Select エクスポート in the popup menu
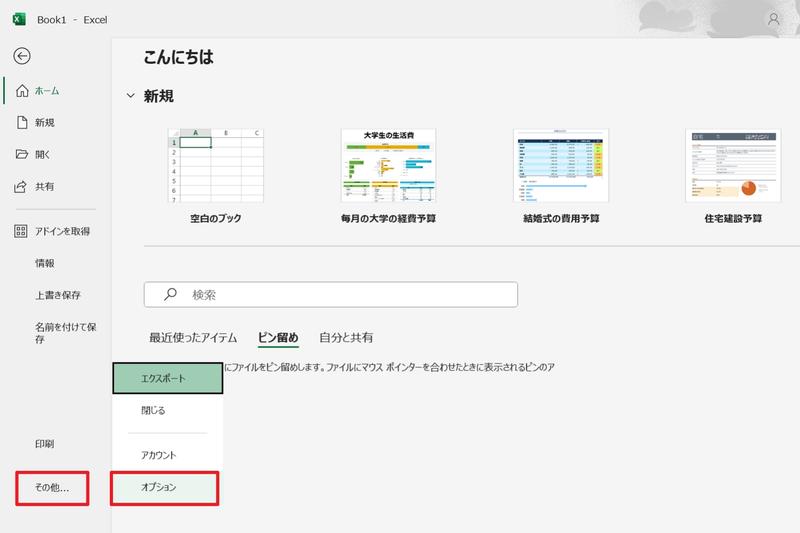 [x=168, y=378]
